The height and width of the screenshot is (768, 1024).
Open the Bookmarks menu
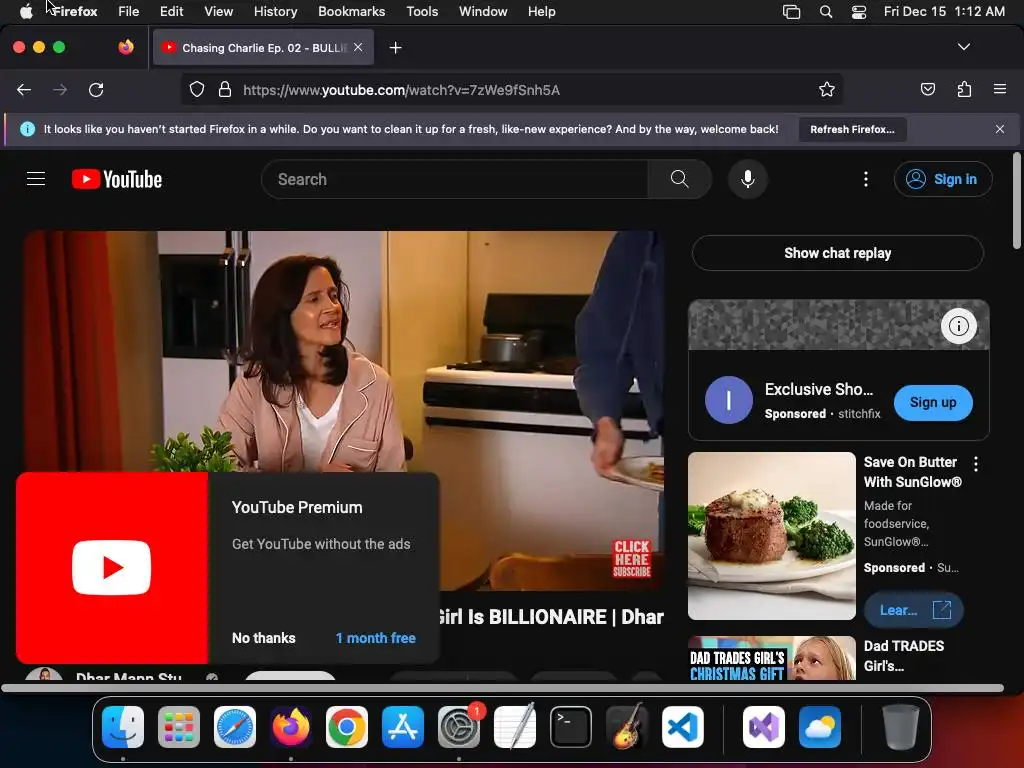351,11
